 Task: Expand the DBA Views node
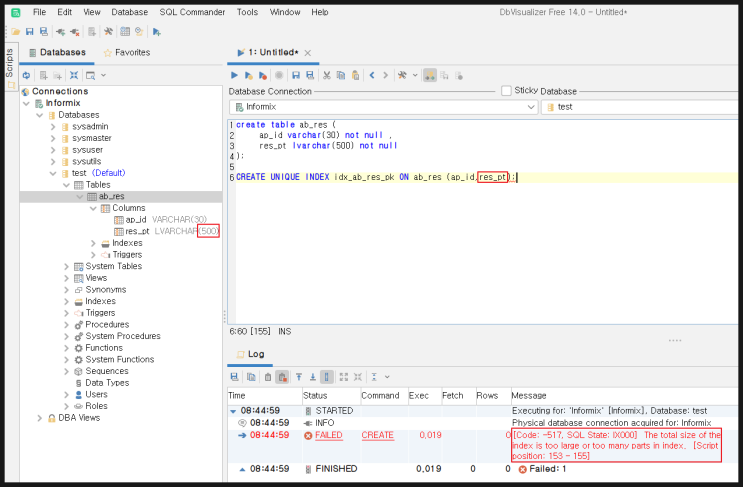[40, 418]
